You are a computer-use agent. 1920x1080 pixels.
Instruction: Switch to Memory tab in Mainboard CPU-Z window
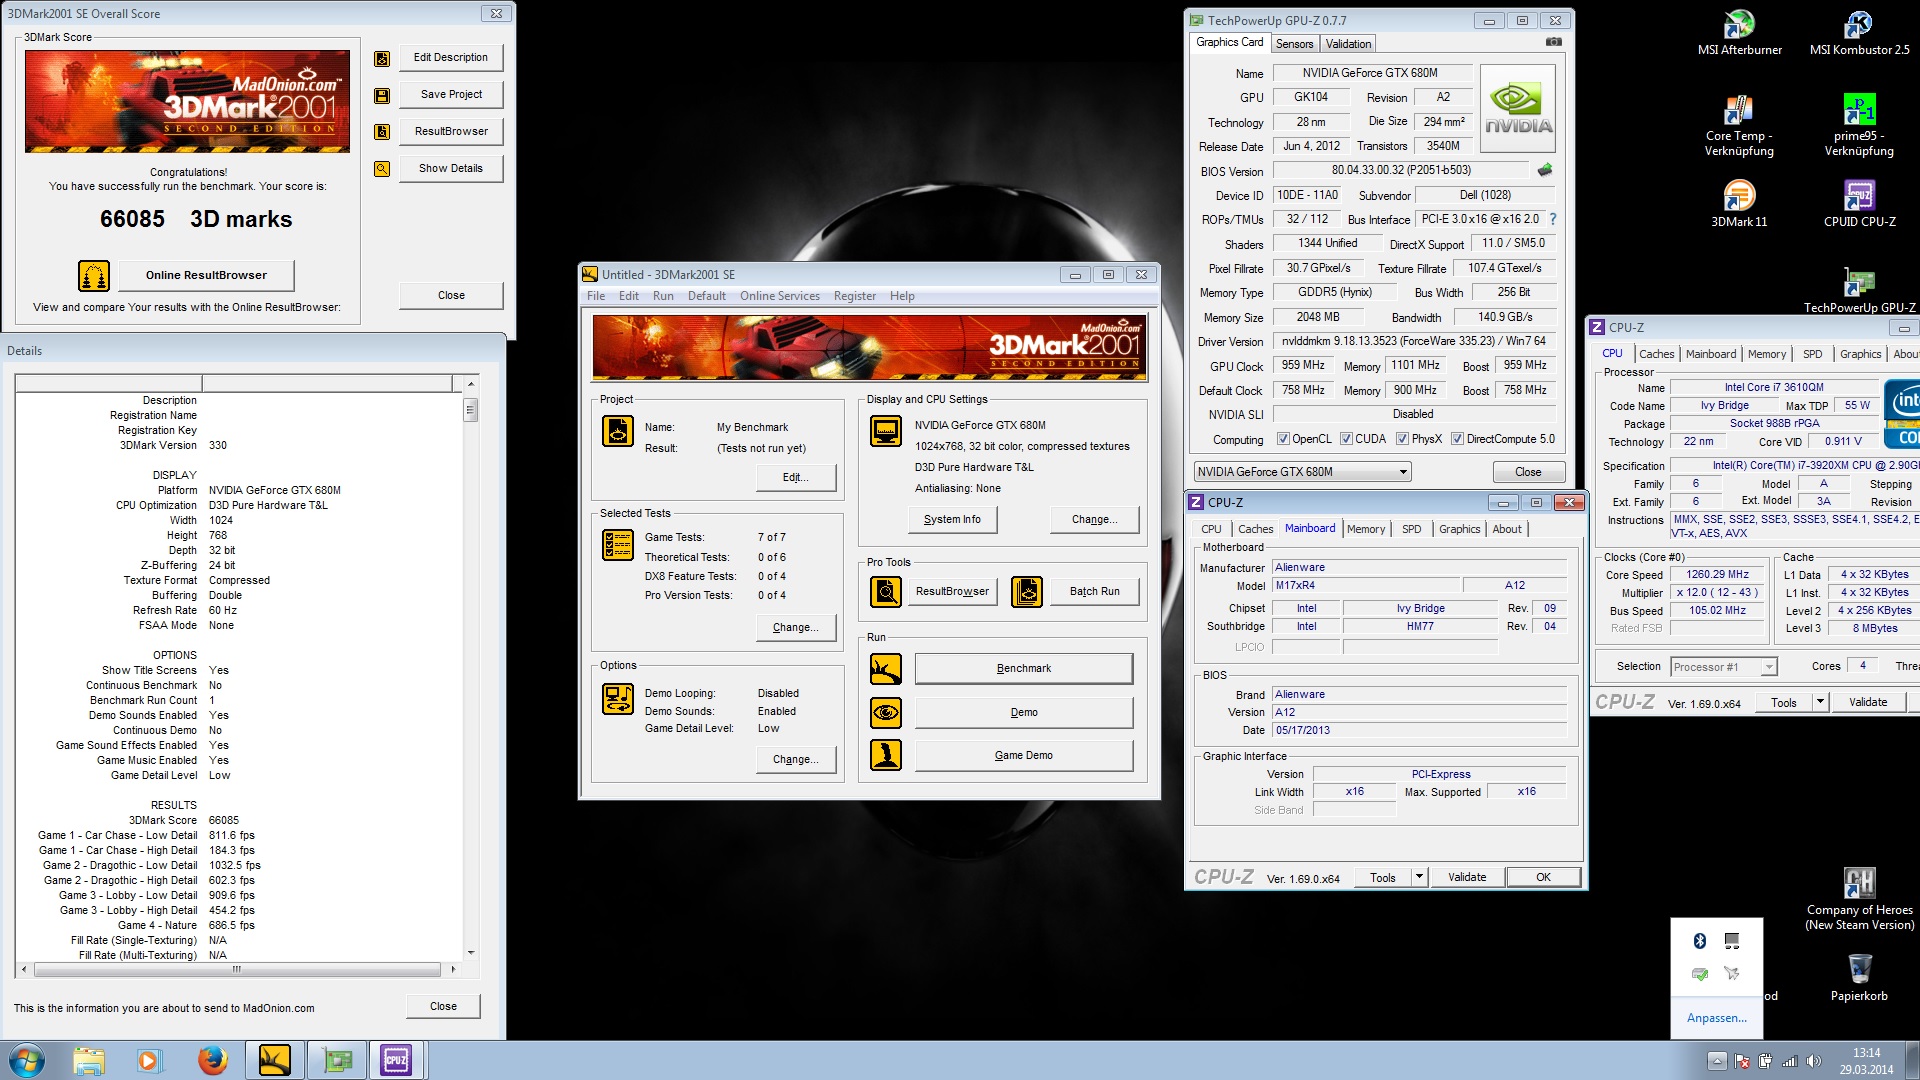coord(1366,529)
